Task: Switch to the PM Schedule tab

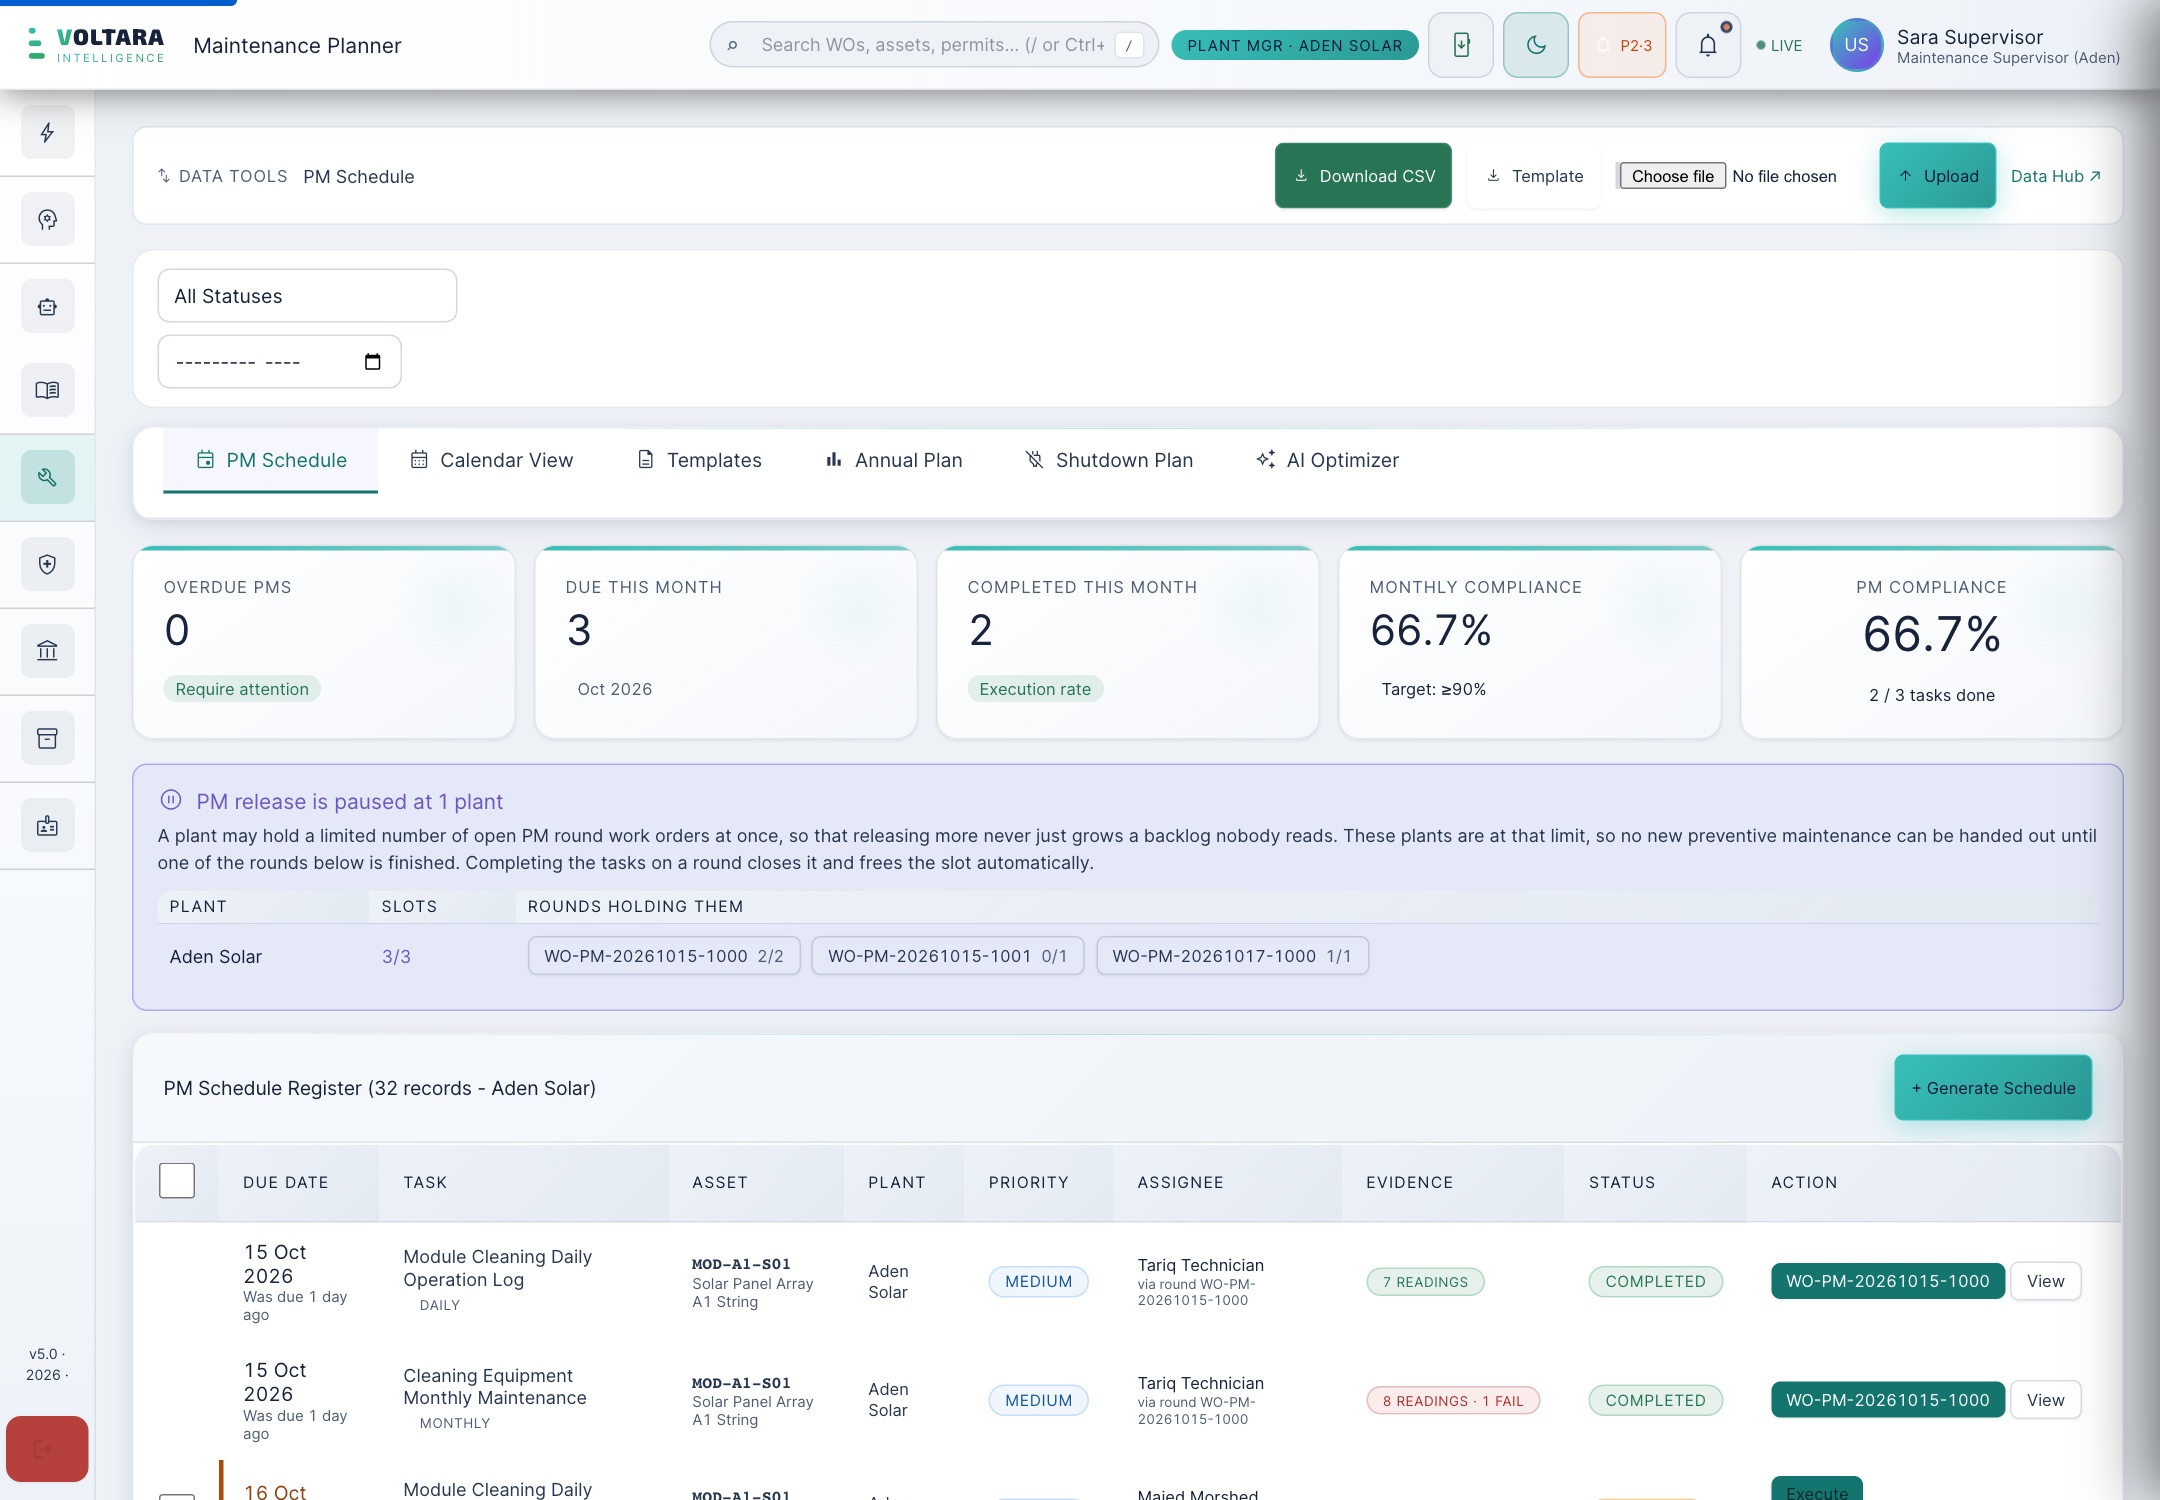Action: [271, 460]
